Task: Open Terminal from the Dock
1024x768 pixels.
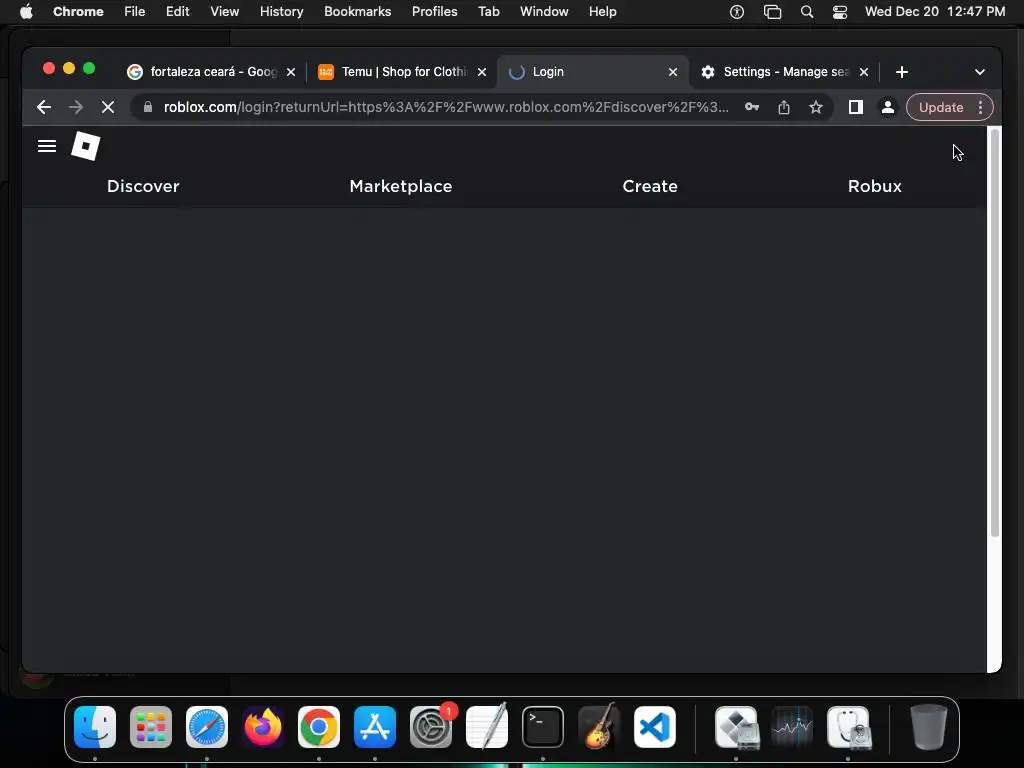Action: (543, 727)
